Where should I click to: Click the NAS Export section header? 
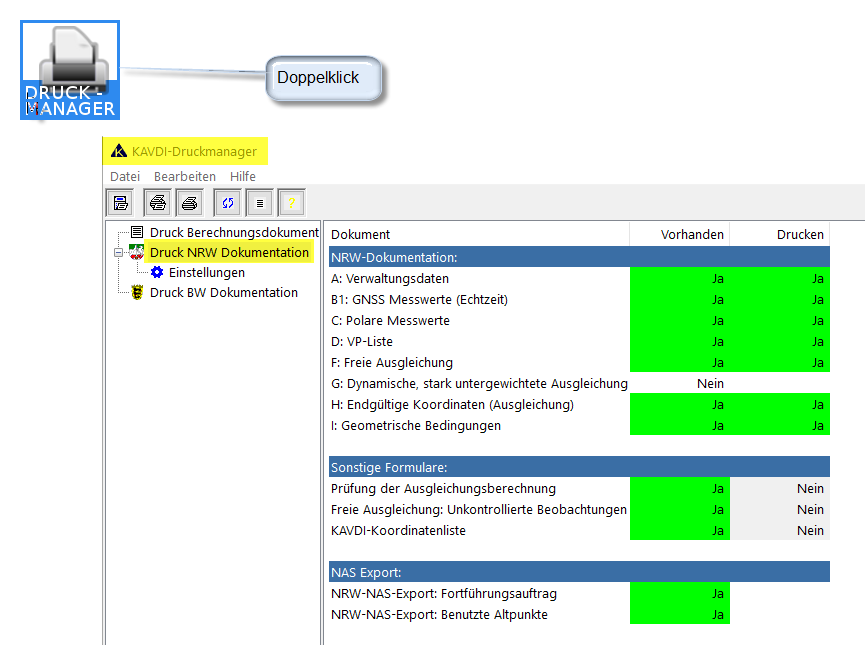pos(579,572)
